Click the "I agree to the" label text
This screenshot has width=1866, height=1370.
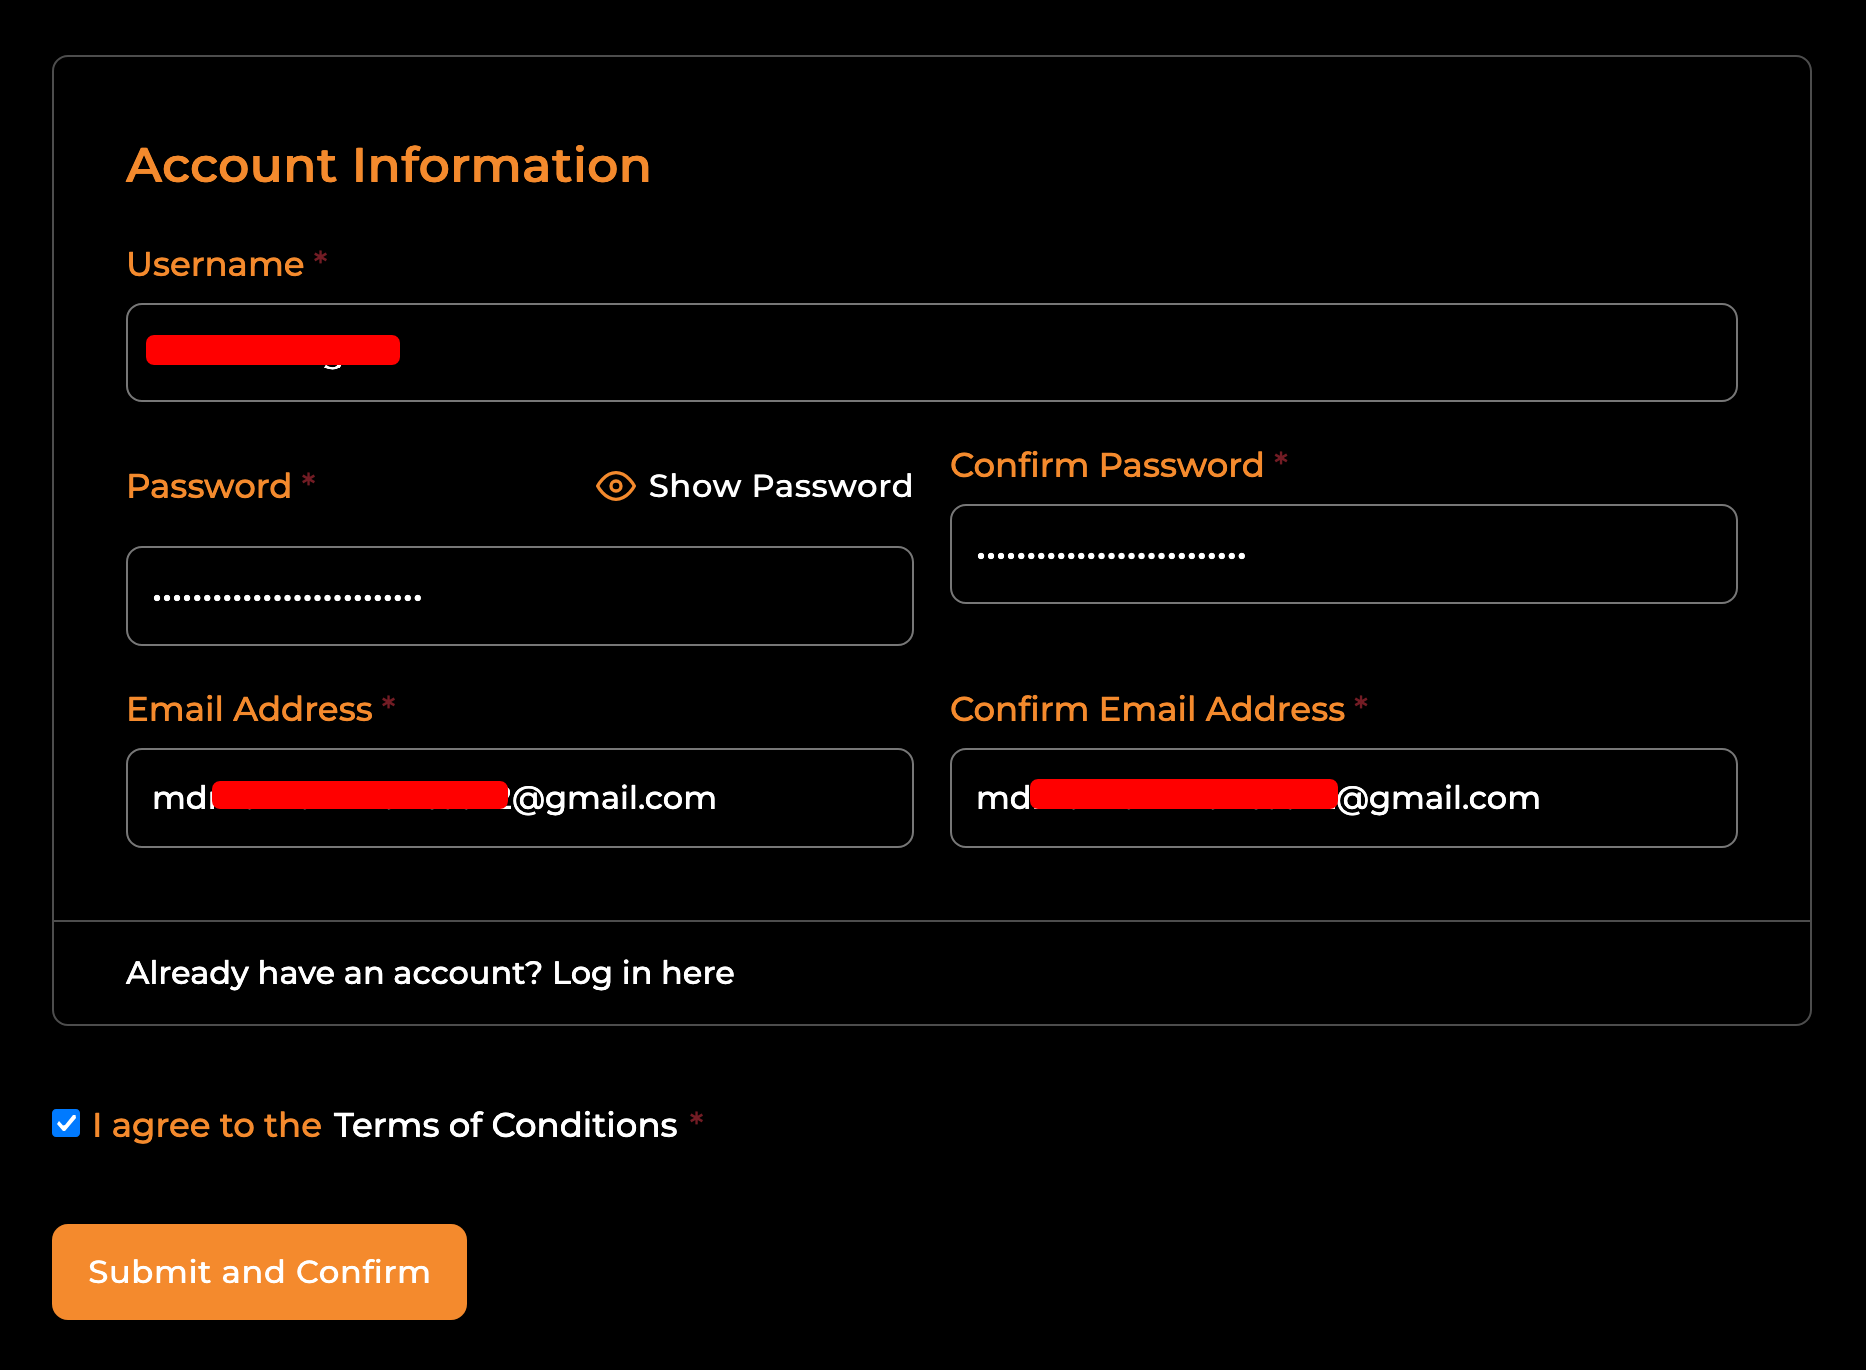click(207, 1125)
